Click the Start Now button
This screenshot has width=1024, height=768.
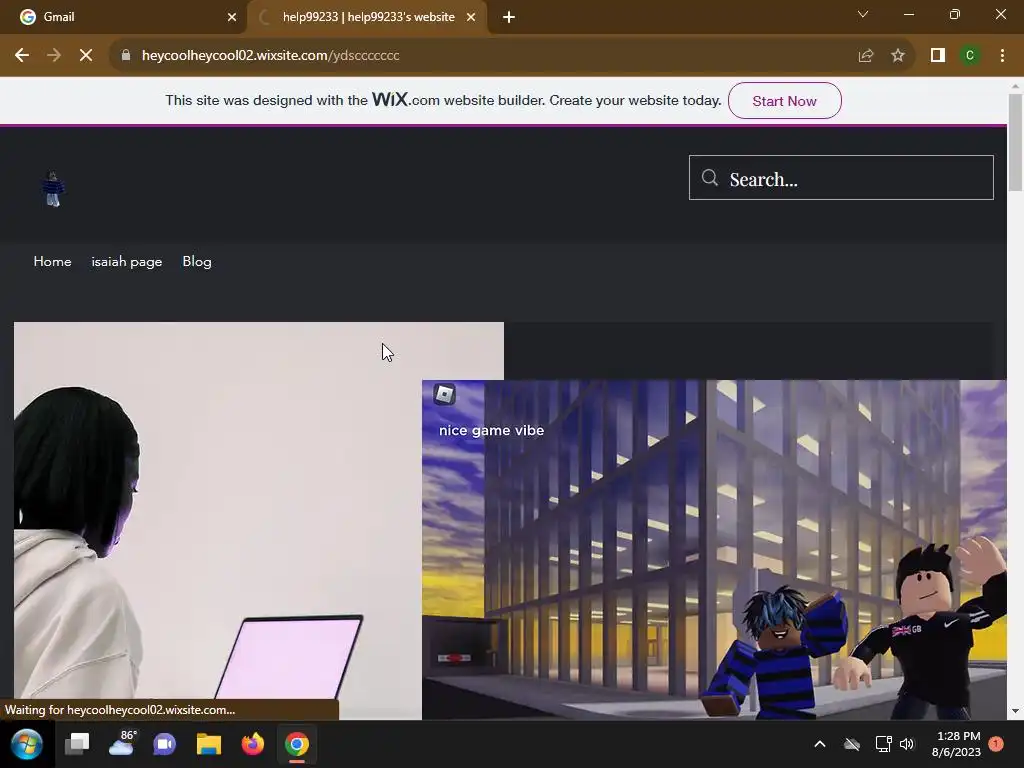tap(784, 101)
